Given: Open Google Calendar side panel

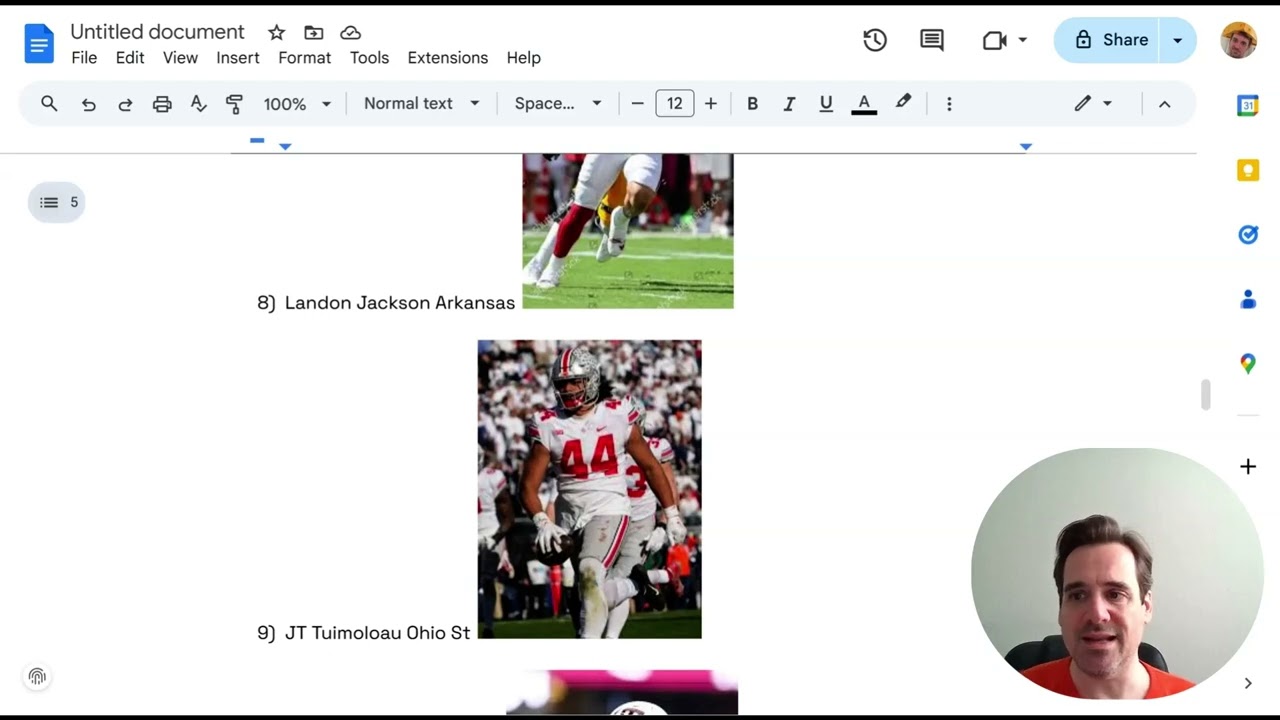Looking at the screenshot, I should click(x=1247, y=106).
